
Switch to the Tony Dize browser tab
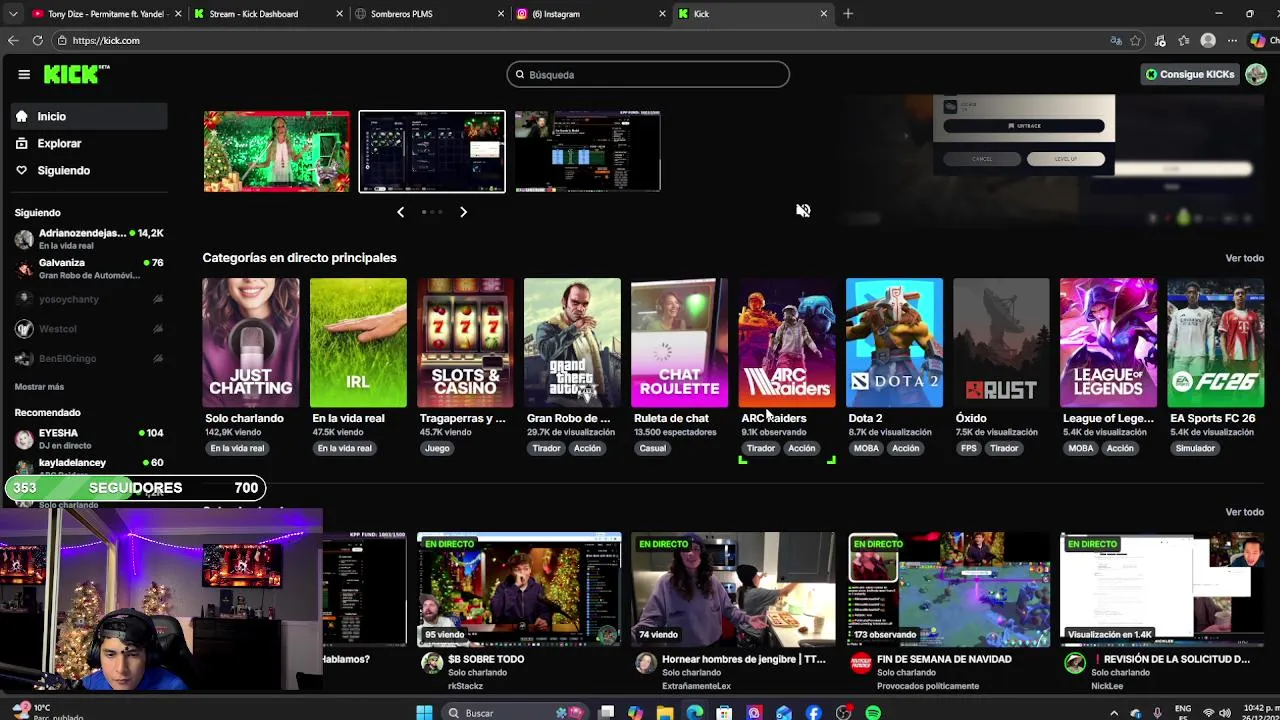click(x=104, y=14)
